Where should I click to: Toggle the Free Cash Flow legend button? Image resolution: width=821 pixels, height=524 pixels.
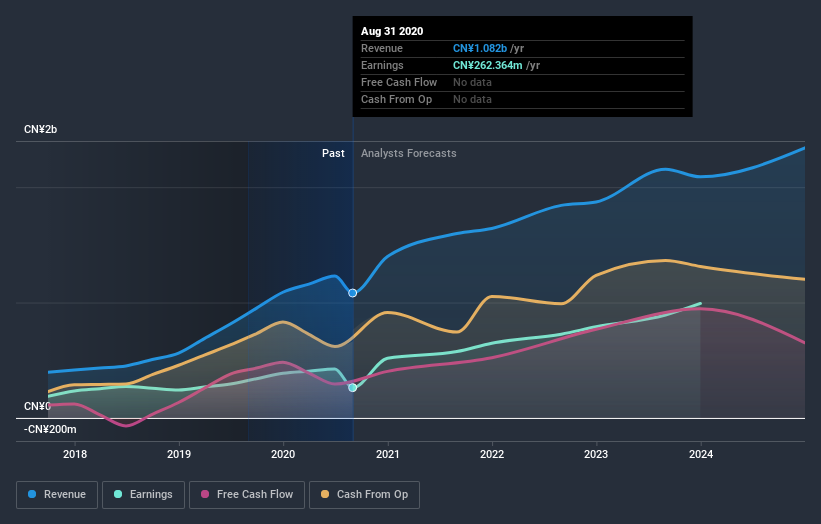[x=247, y=495]
